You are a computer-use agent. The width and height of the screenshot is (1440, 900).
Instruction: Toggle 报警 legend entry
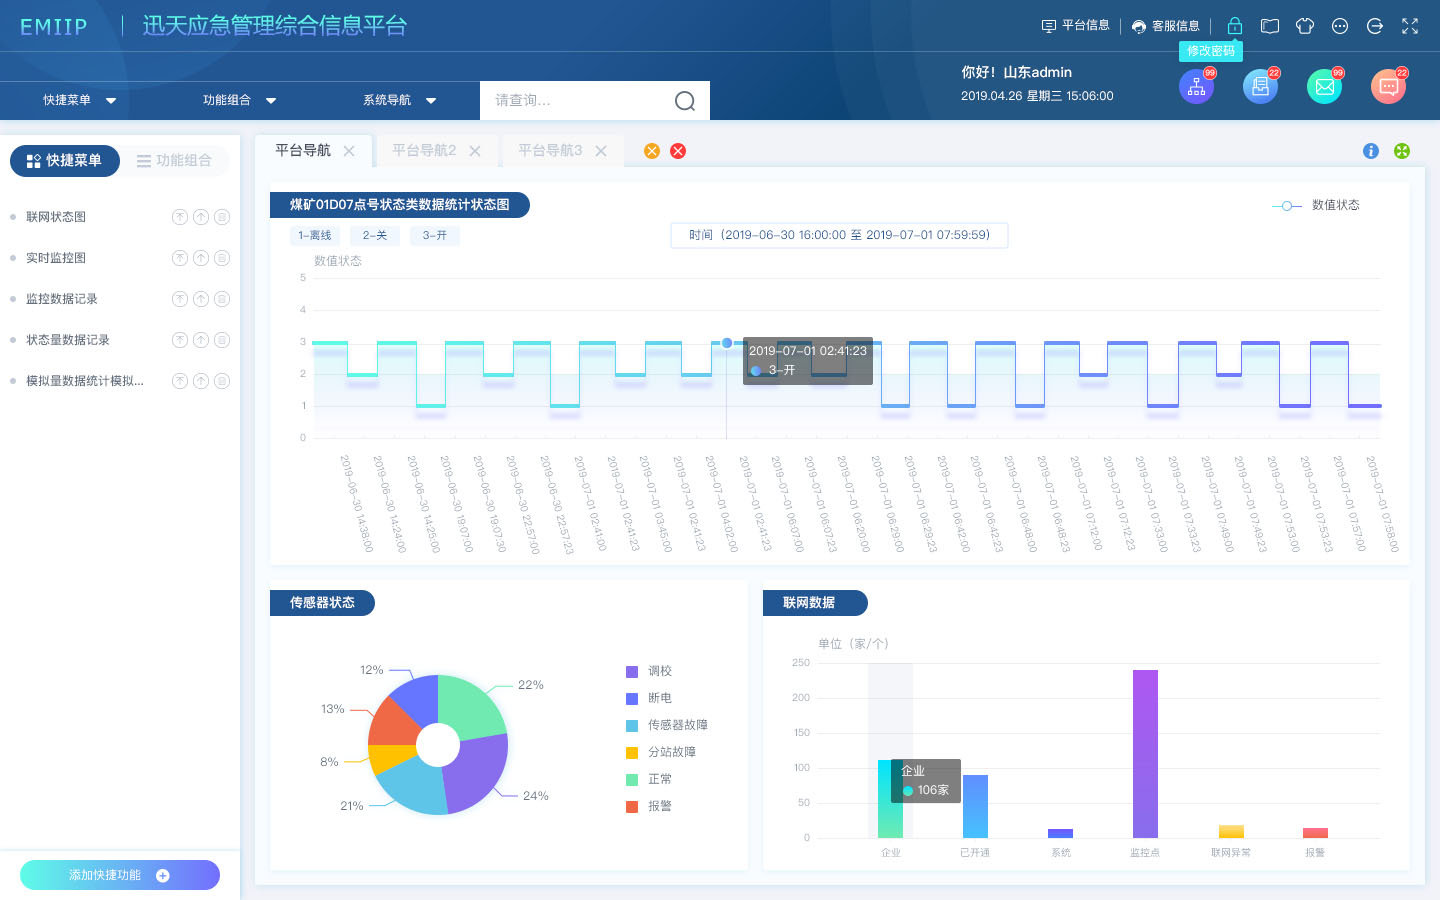(x=649, y=806)
